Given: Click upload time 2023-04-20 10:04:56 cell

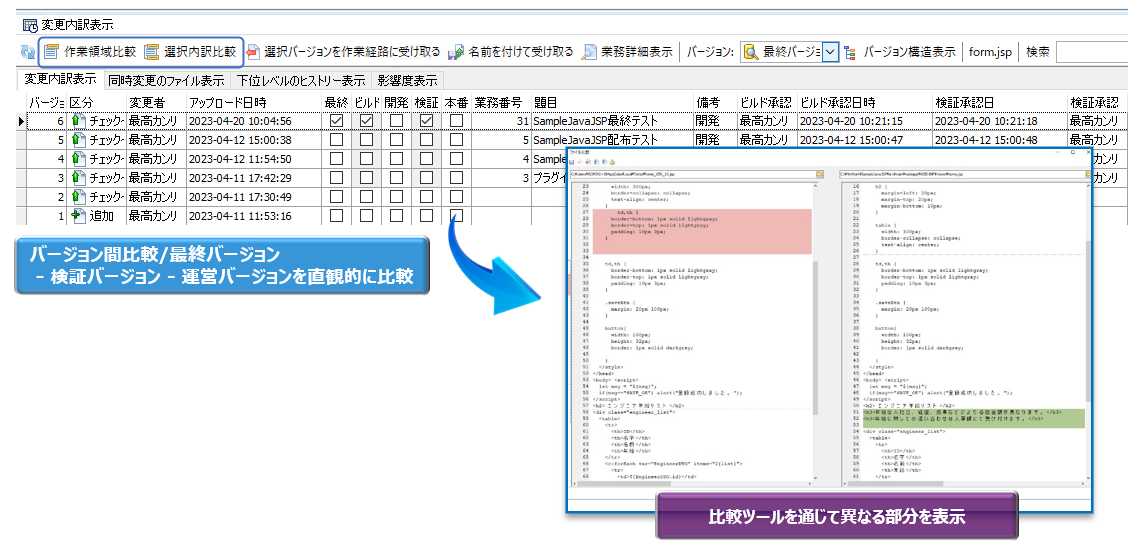Looking at the screenshot, I should [252, 121].
